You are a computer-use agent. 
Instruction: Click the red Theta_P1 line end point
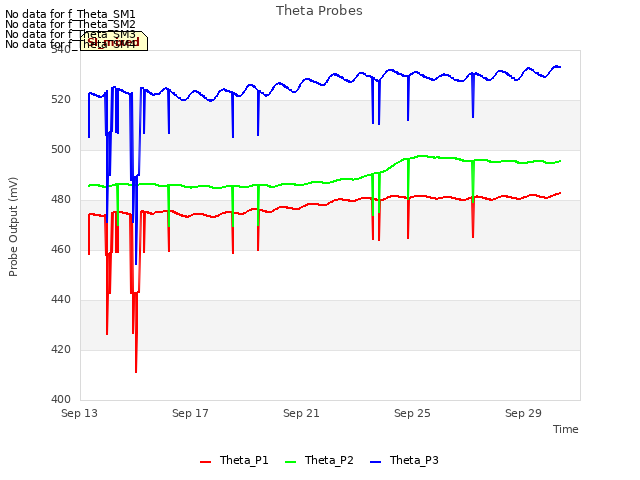click(560, 193)
